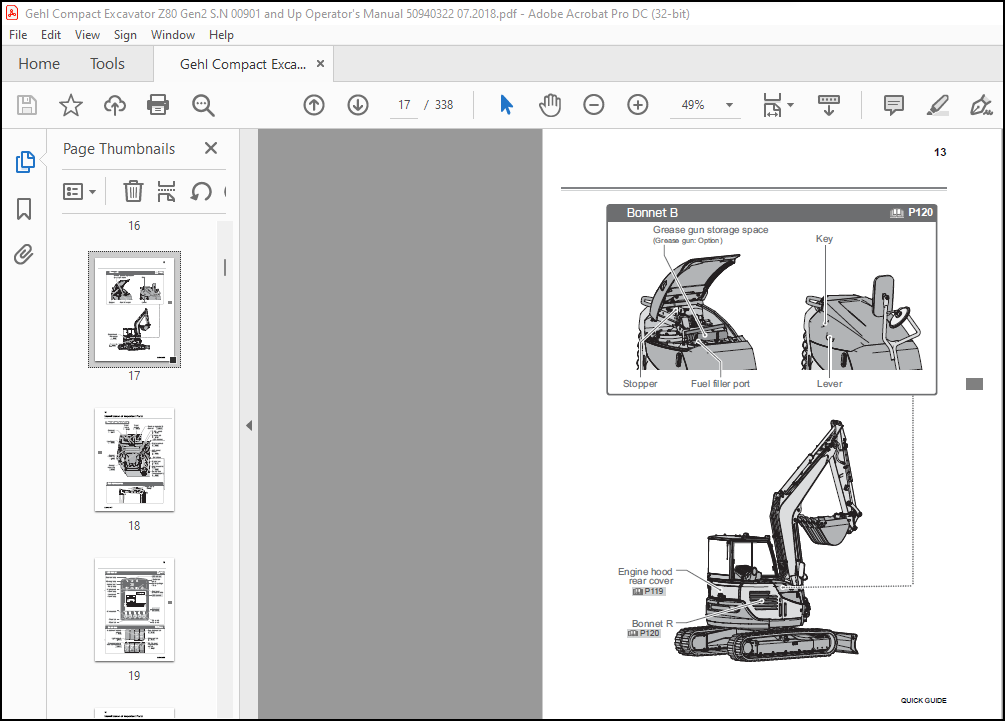Delete the selected page thumbnail
Viewport: 1005px width, 721px height.
133,191
